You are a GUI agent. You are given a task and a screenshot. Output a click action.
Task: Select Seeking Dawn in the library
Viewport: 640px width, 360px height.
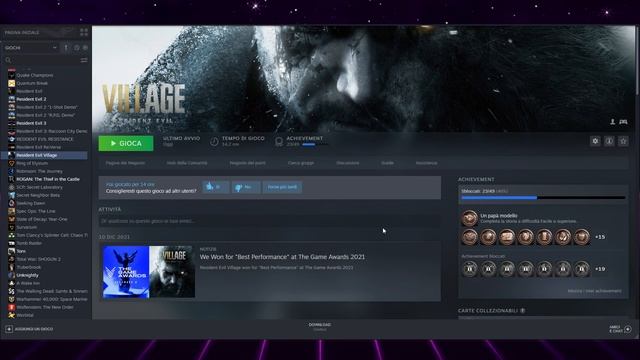pyautogui.click(x=31, y=203)
